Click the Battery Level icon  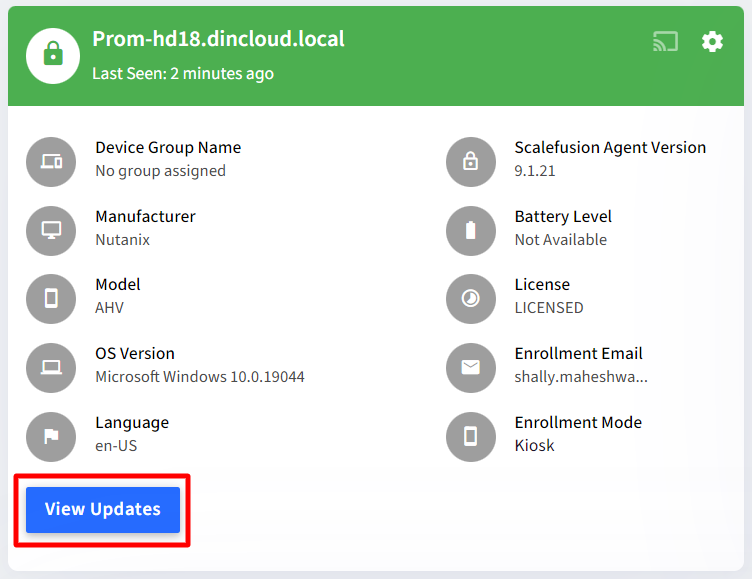(470, 231)
